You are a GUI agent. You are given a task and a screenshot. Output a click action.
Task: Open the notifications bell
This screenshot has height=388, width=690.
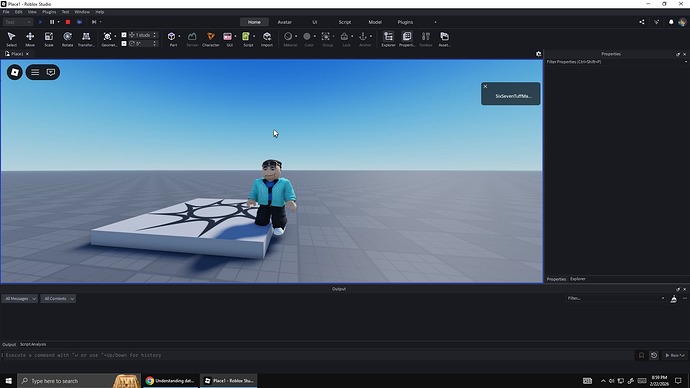671,22
